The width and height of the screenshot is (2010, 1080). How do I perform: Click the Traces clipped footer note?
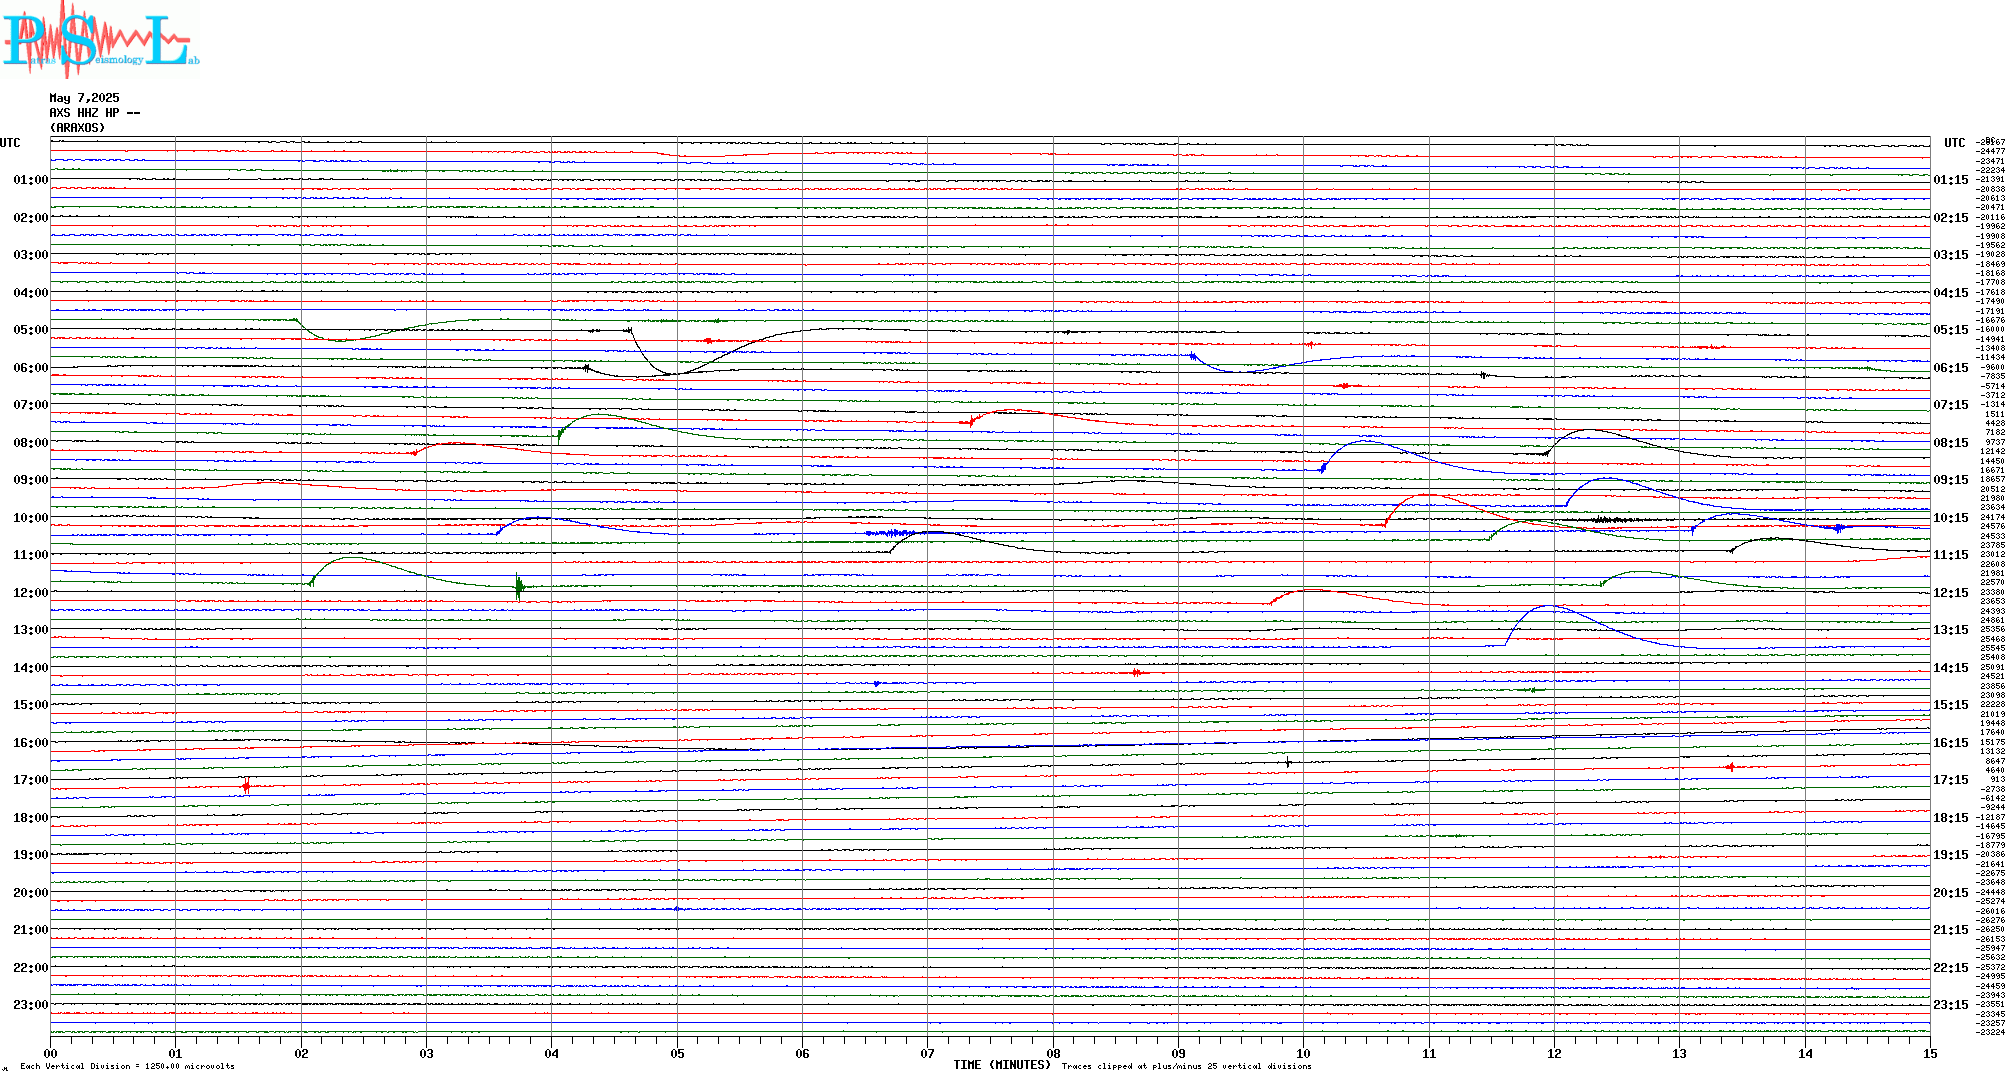point(1186,1066)
